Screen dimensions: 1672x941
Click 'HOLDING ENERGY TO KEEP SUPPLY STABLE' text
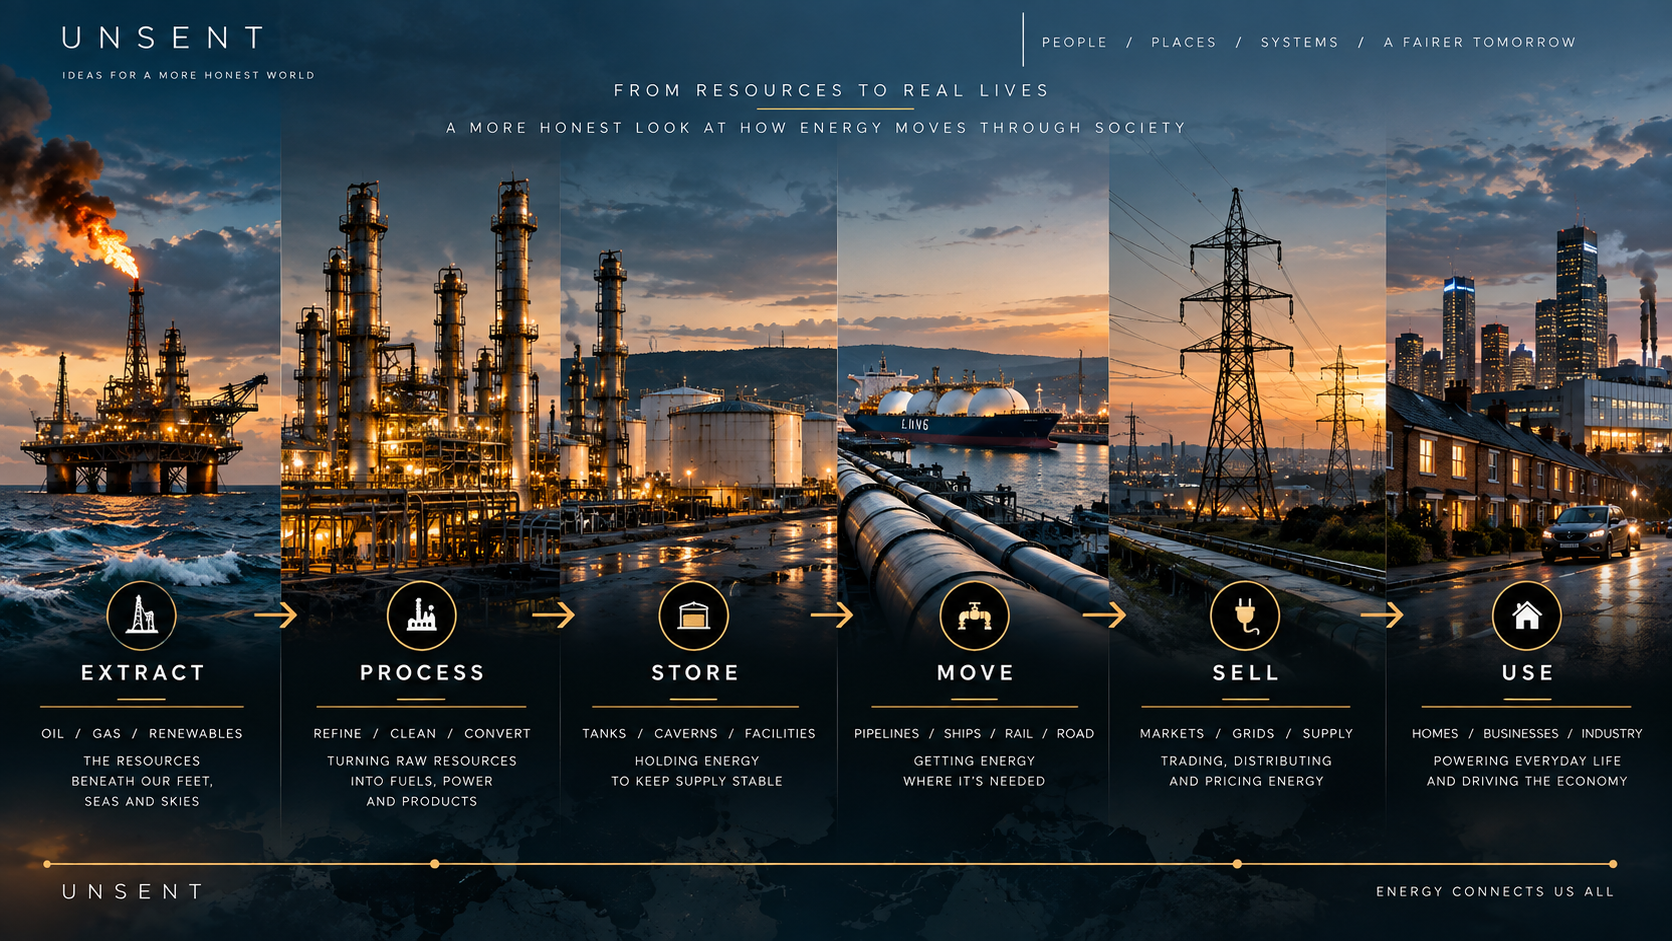click(x=697, y=771)
